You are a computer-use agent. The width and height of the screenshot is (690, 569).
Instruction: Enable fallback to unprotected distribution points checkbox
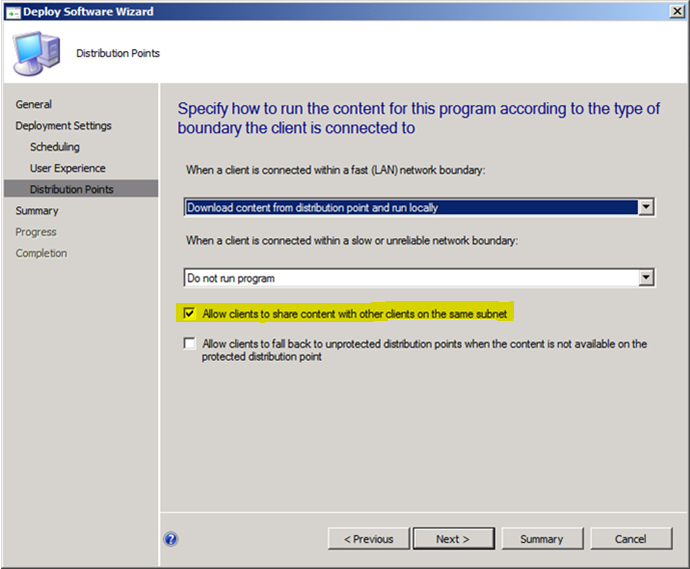point(190,344)
